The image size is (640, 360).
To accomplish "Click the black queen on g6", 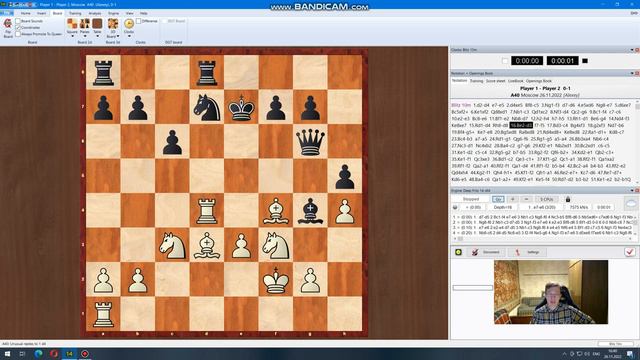I will click(310, 142).
